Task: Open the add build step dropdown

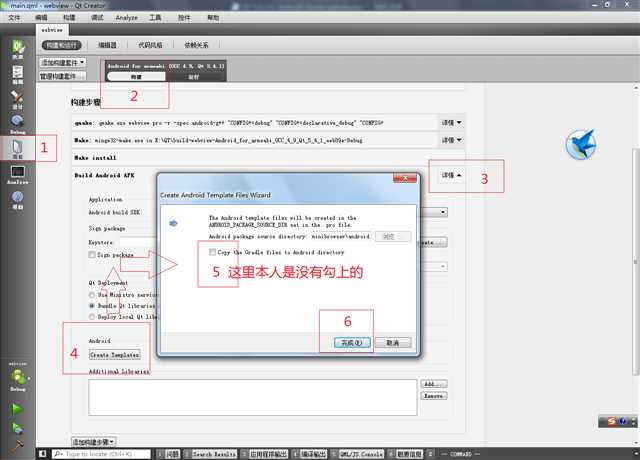Action: (x=93, y=442)
